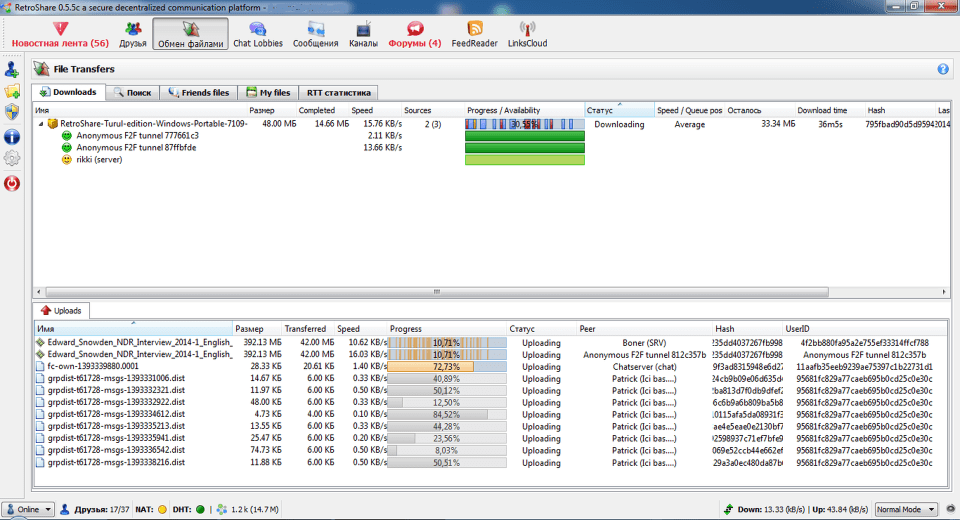This screenshot has width=960, height=520.
Task: Click the 36m5s download time cell
Action: tap(830, 124)
